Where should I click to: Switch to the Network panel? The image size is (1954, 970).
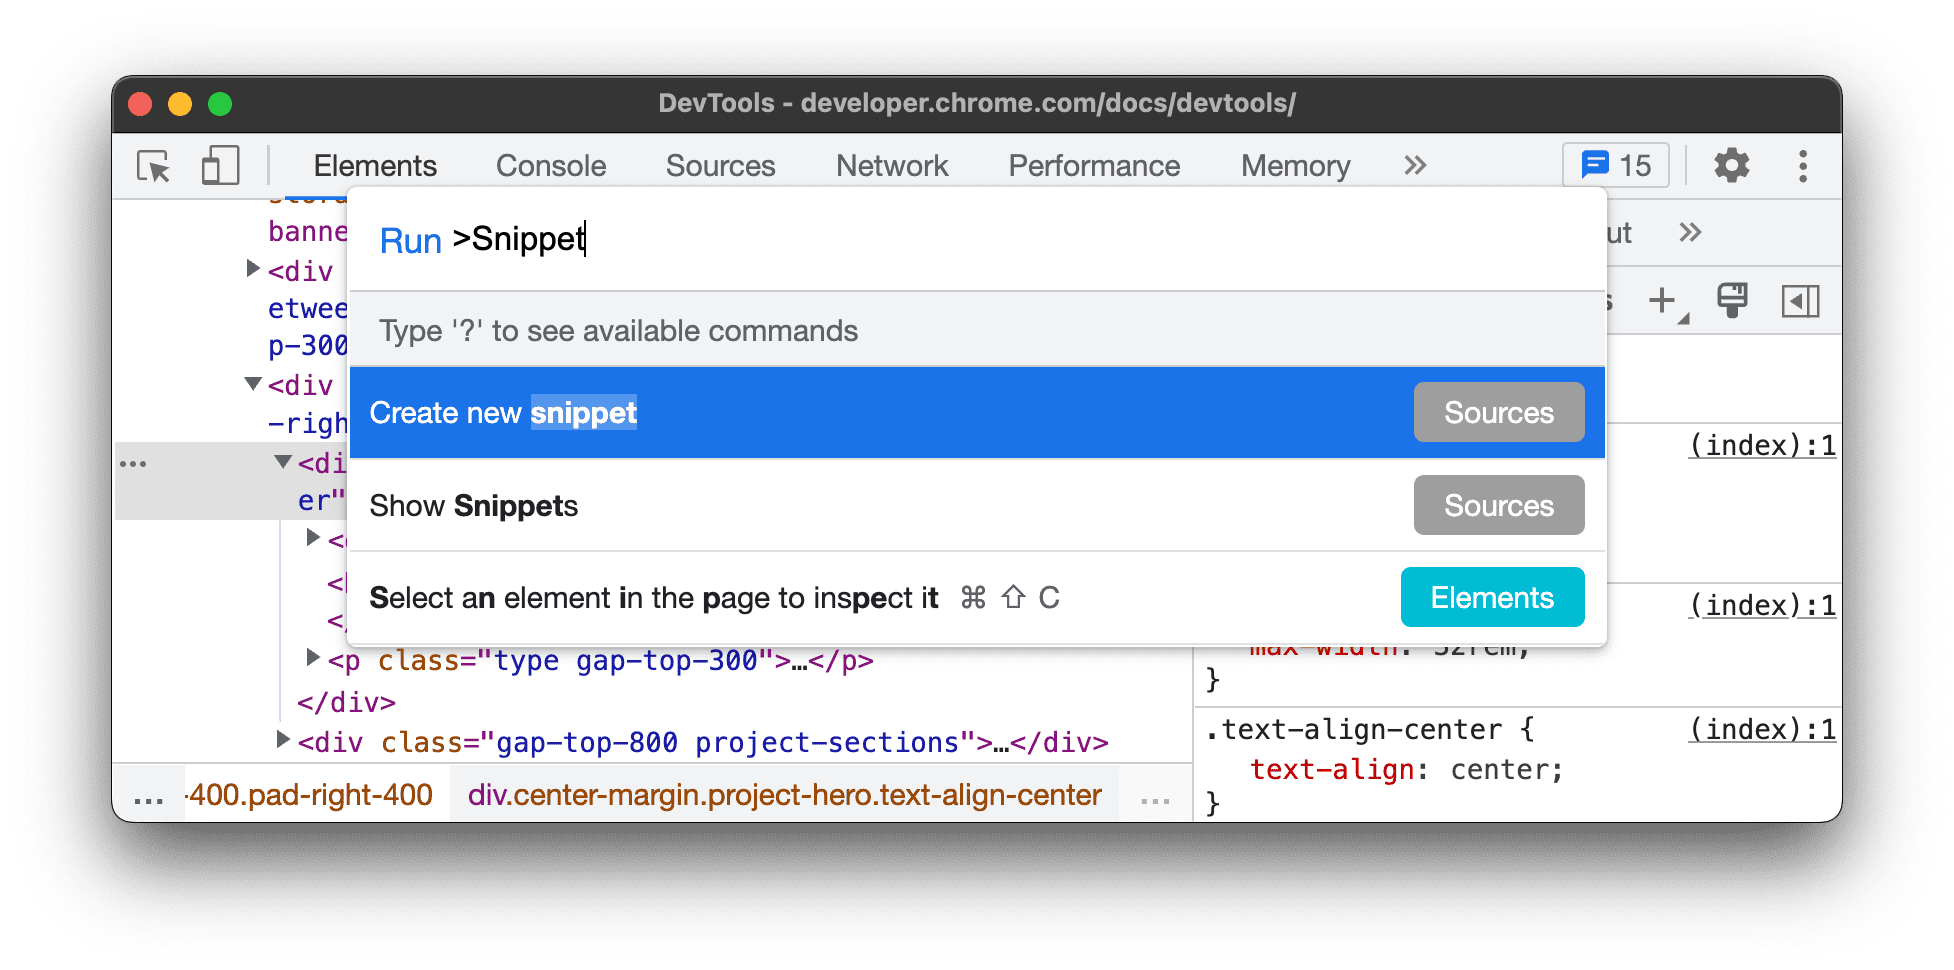[x=891, y=166]
